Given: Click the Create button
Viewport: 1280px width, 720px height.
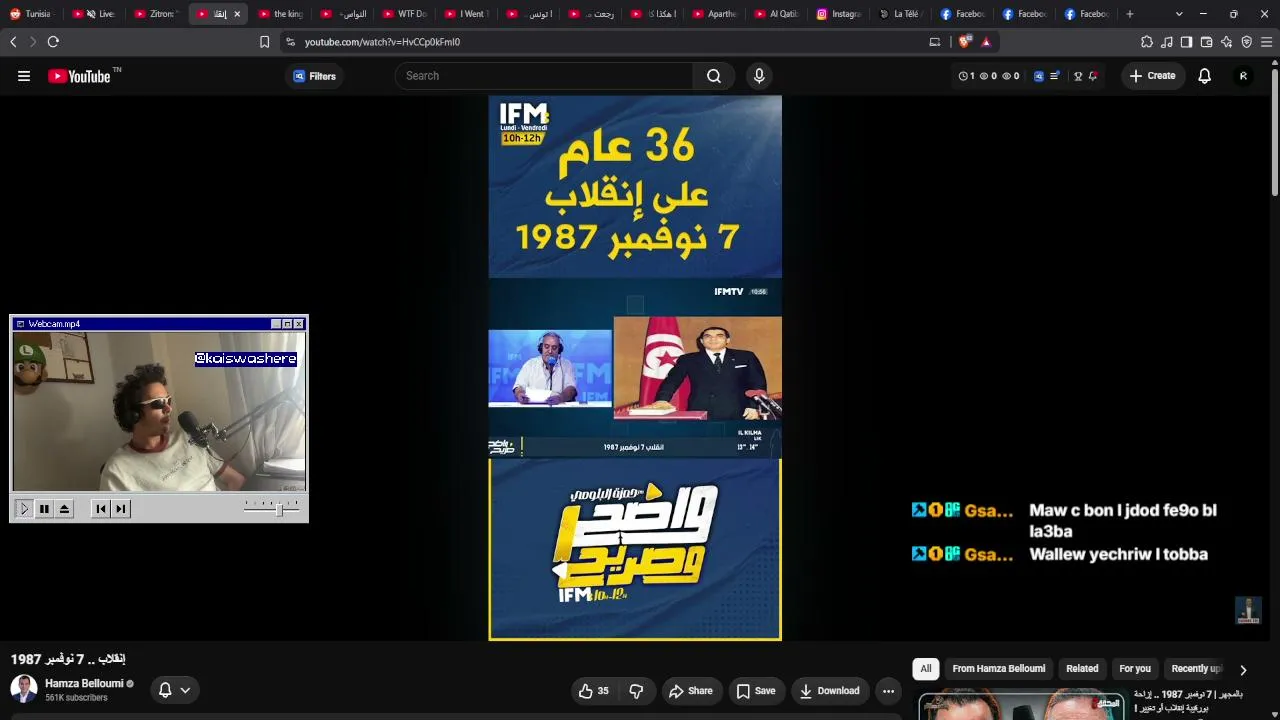Looking at the screenshot, I should (x=1153, y=76).
